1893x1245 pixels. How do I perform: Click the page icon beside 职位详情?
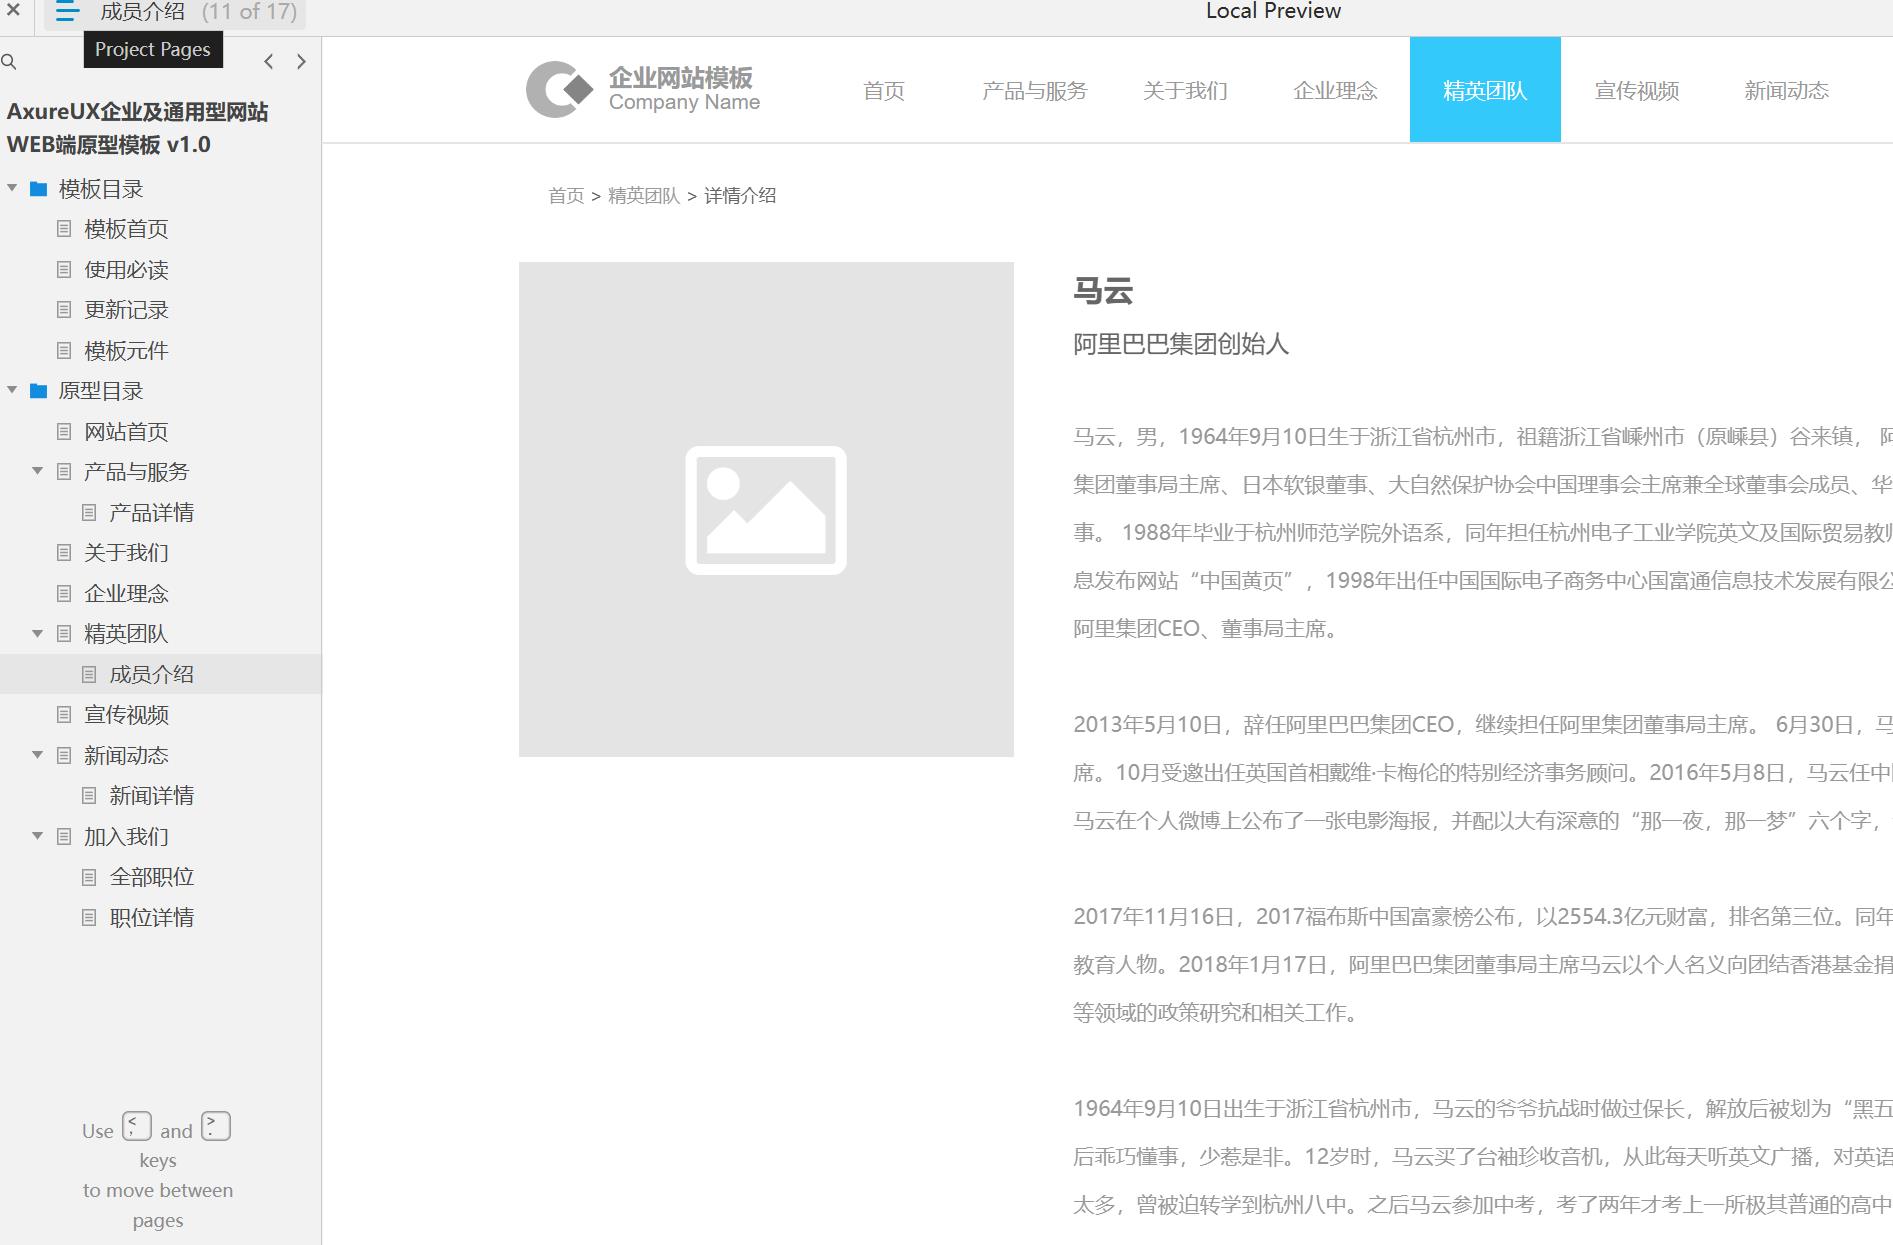point(89,918)
